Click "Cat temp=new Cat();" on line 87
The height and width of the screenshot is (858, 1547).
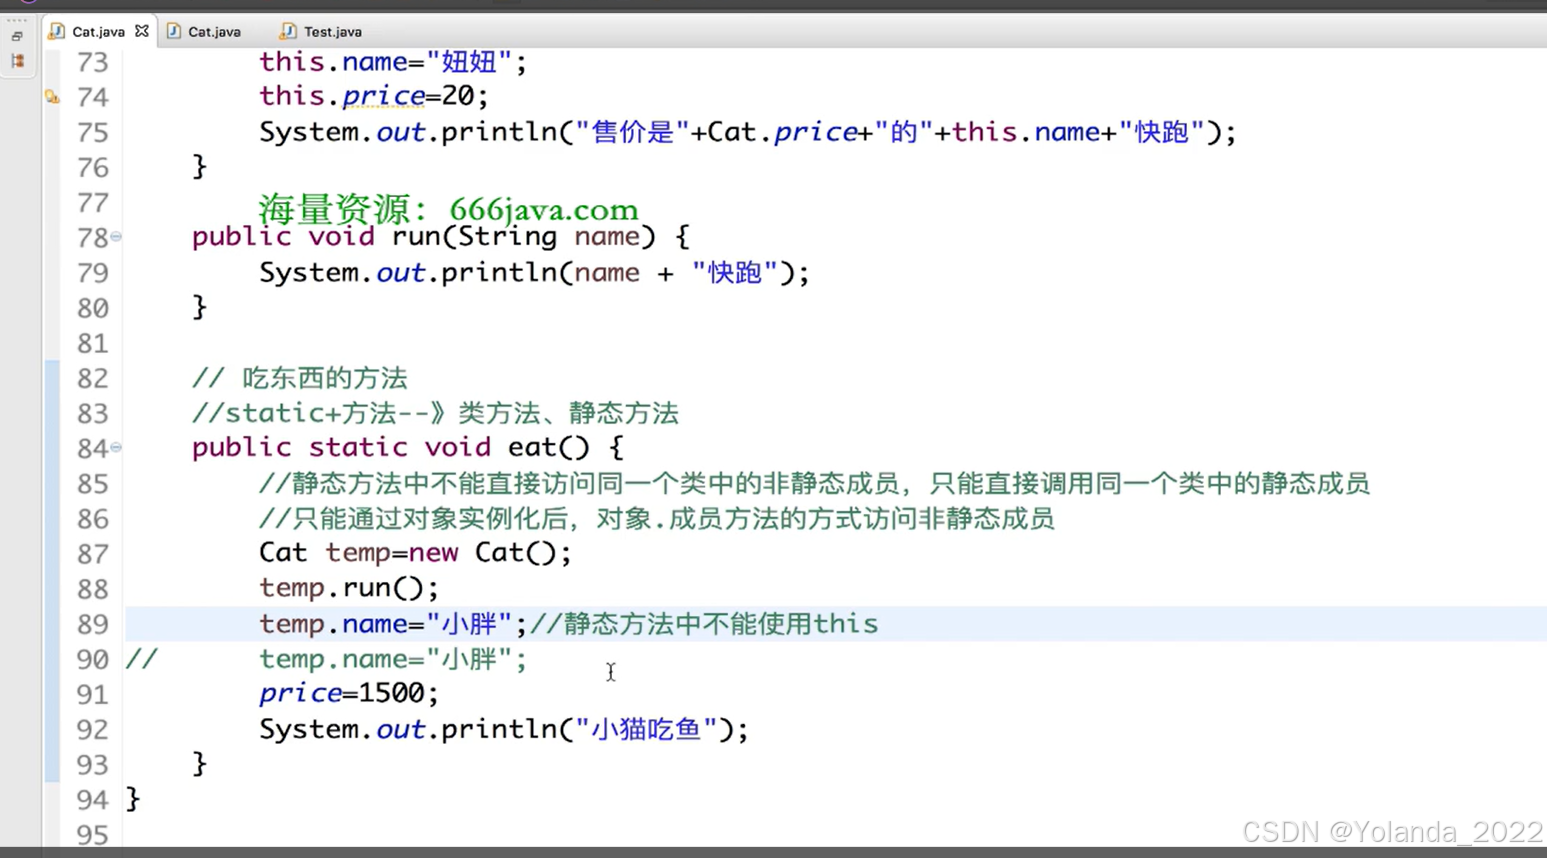coord(415,553)
